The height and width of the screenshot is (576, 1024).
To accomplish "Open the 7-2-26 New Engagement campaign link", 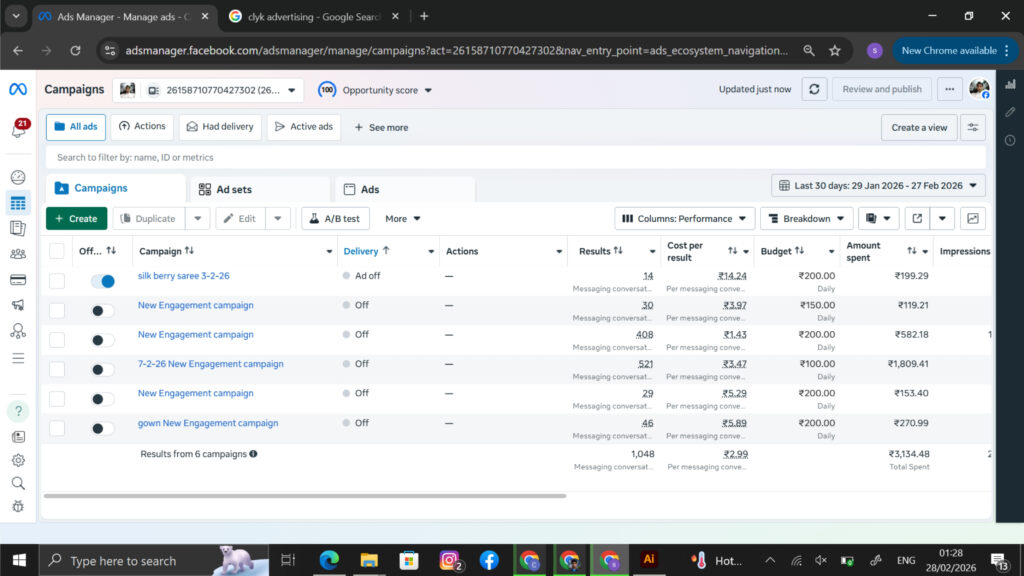I will [x=210, y=364].
